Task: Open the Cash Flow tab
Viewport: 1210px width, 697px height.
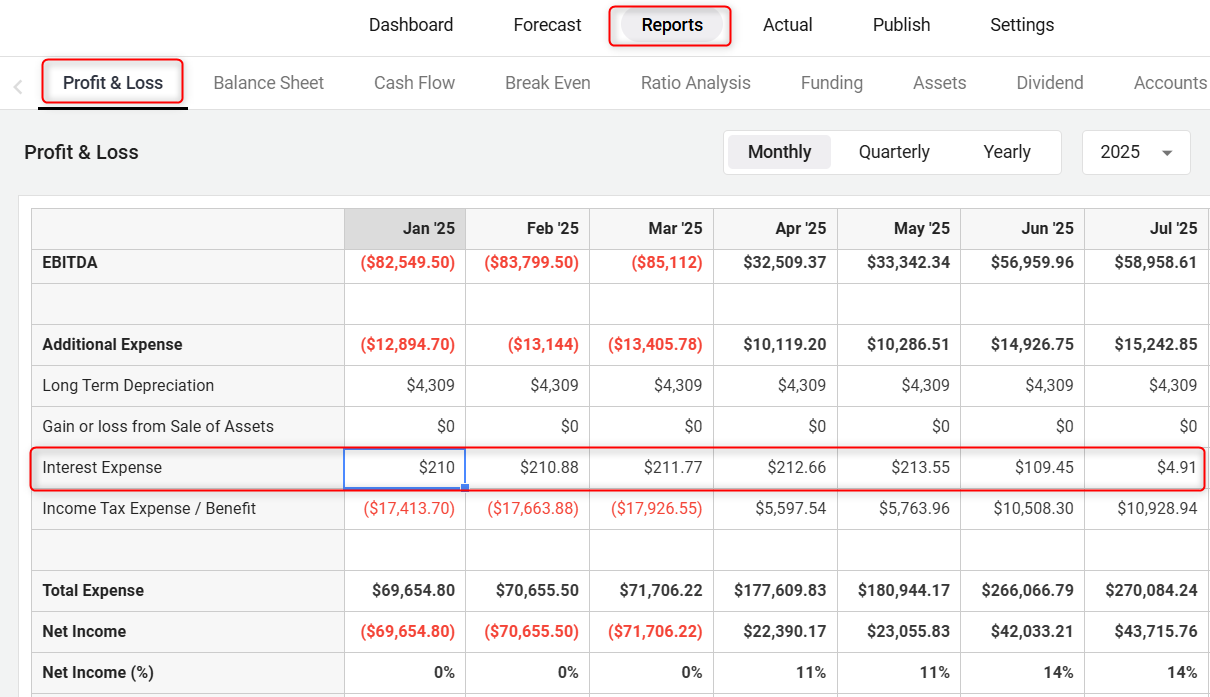Action: click(414, 83)
